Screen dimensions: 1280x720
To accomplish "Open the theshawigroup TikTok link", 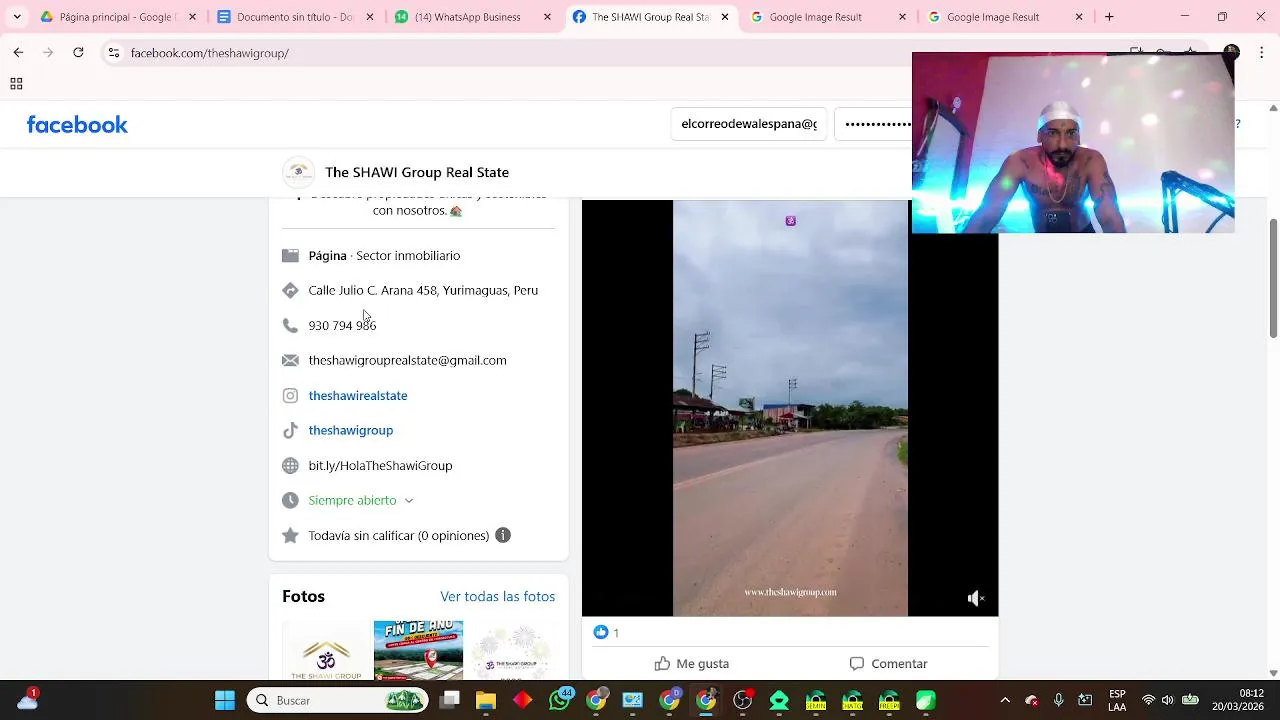I will 351,430.
